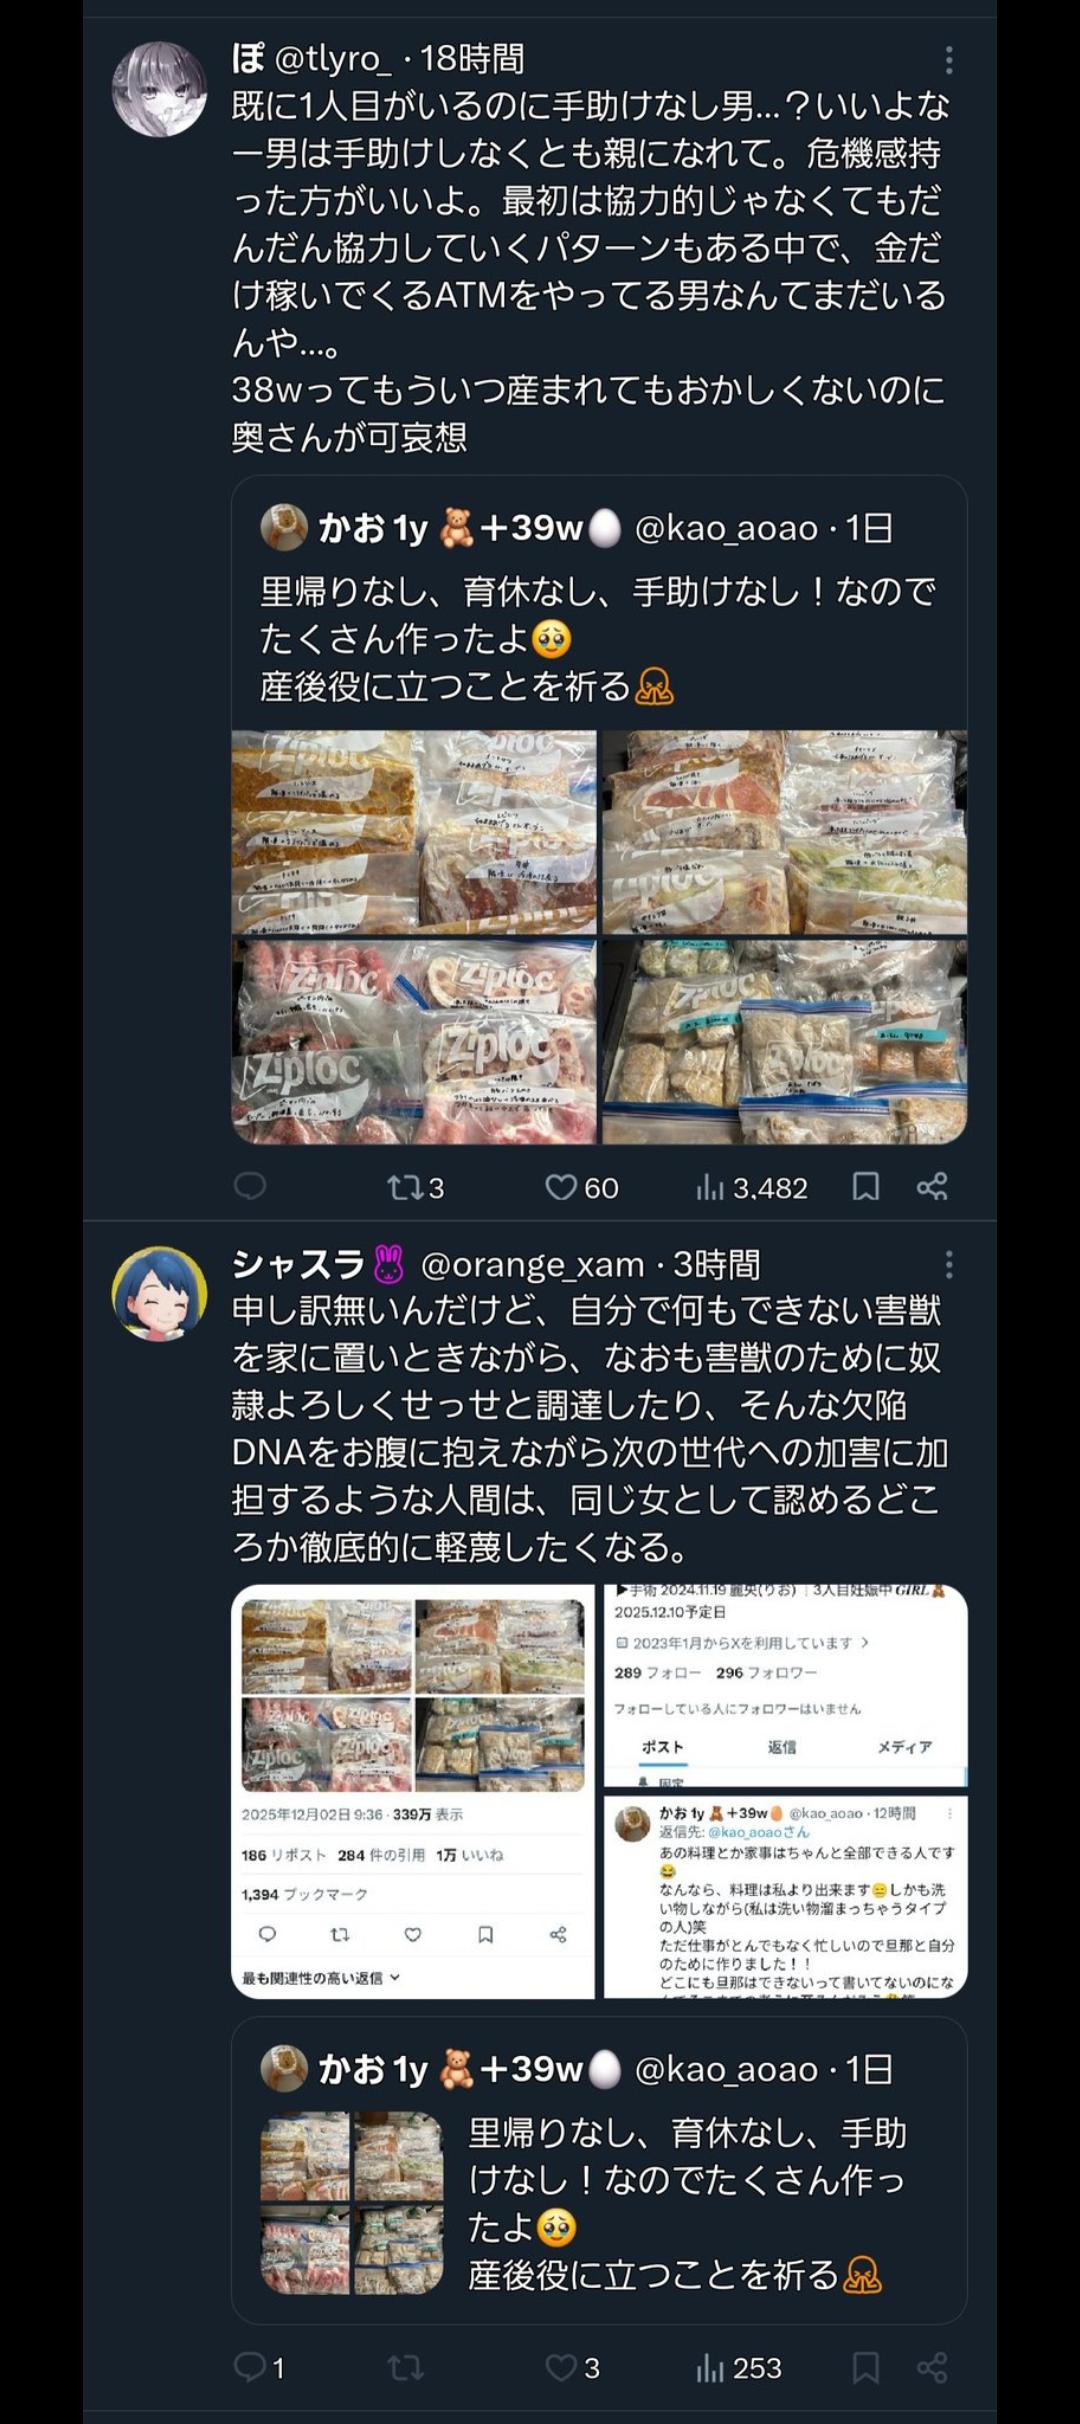Bookmark @tlyro_'s post

(x=866, y=1187)
